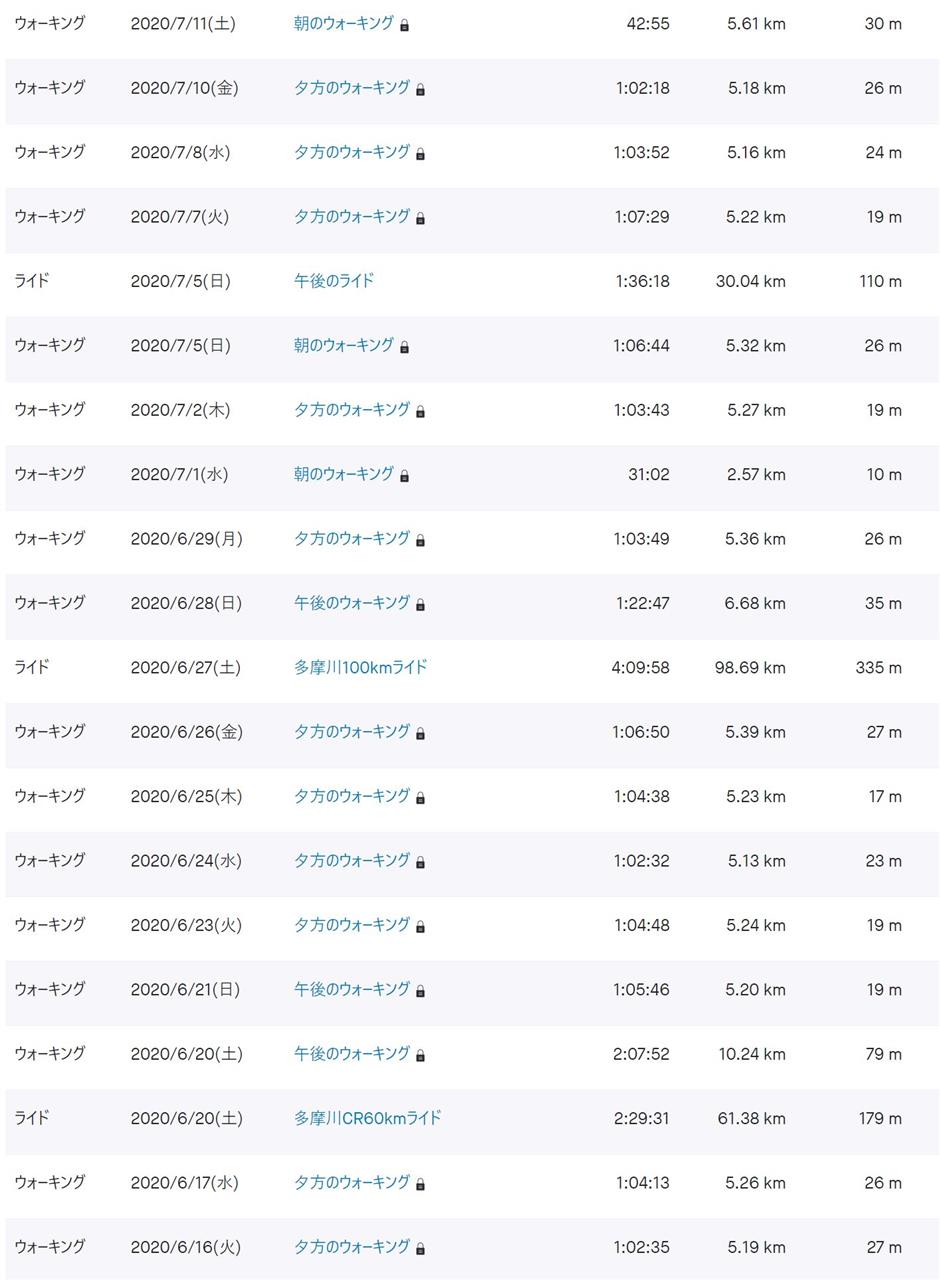940x1280 pixels.
Task: Click lock icon on 2020/6/17 夕方のウォーキング
Action: 420,1184
